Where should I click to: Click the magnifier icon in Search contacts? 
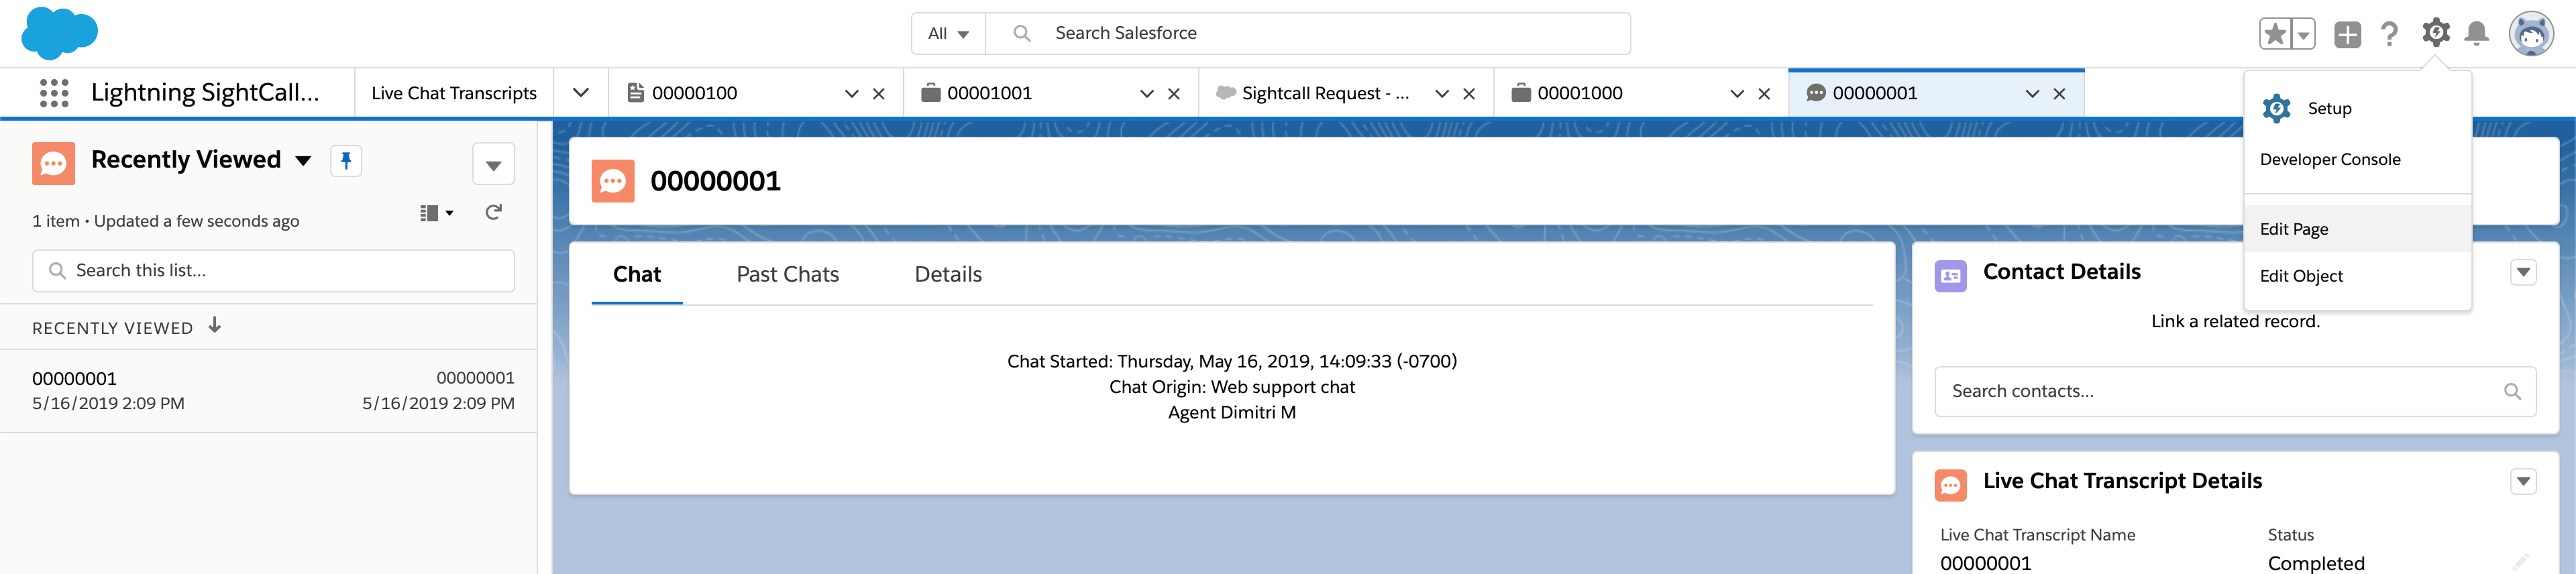point(2512,391)
